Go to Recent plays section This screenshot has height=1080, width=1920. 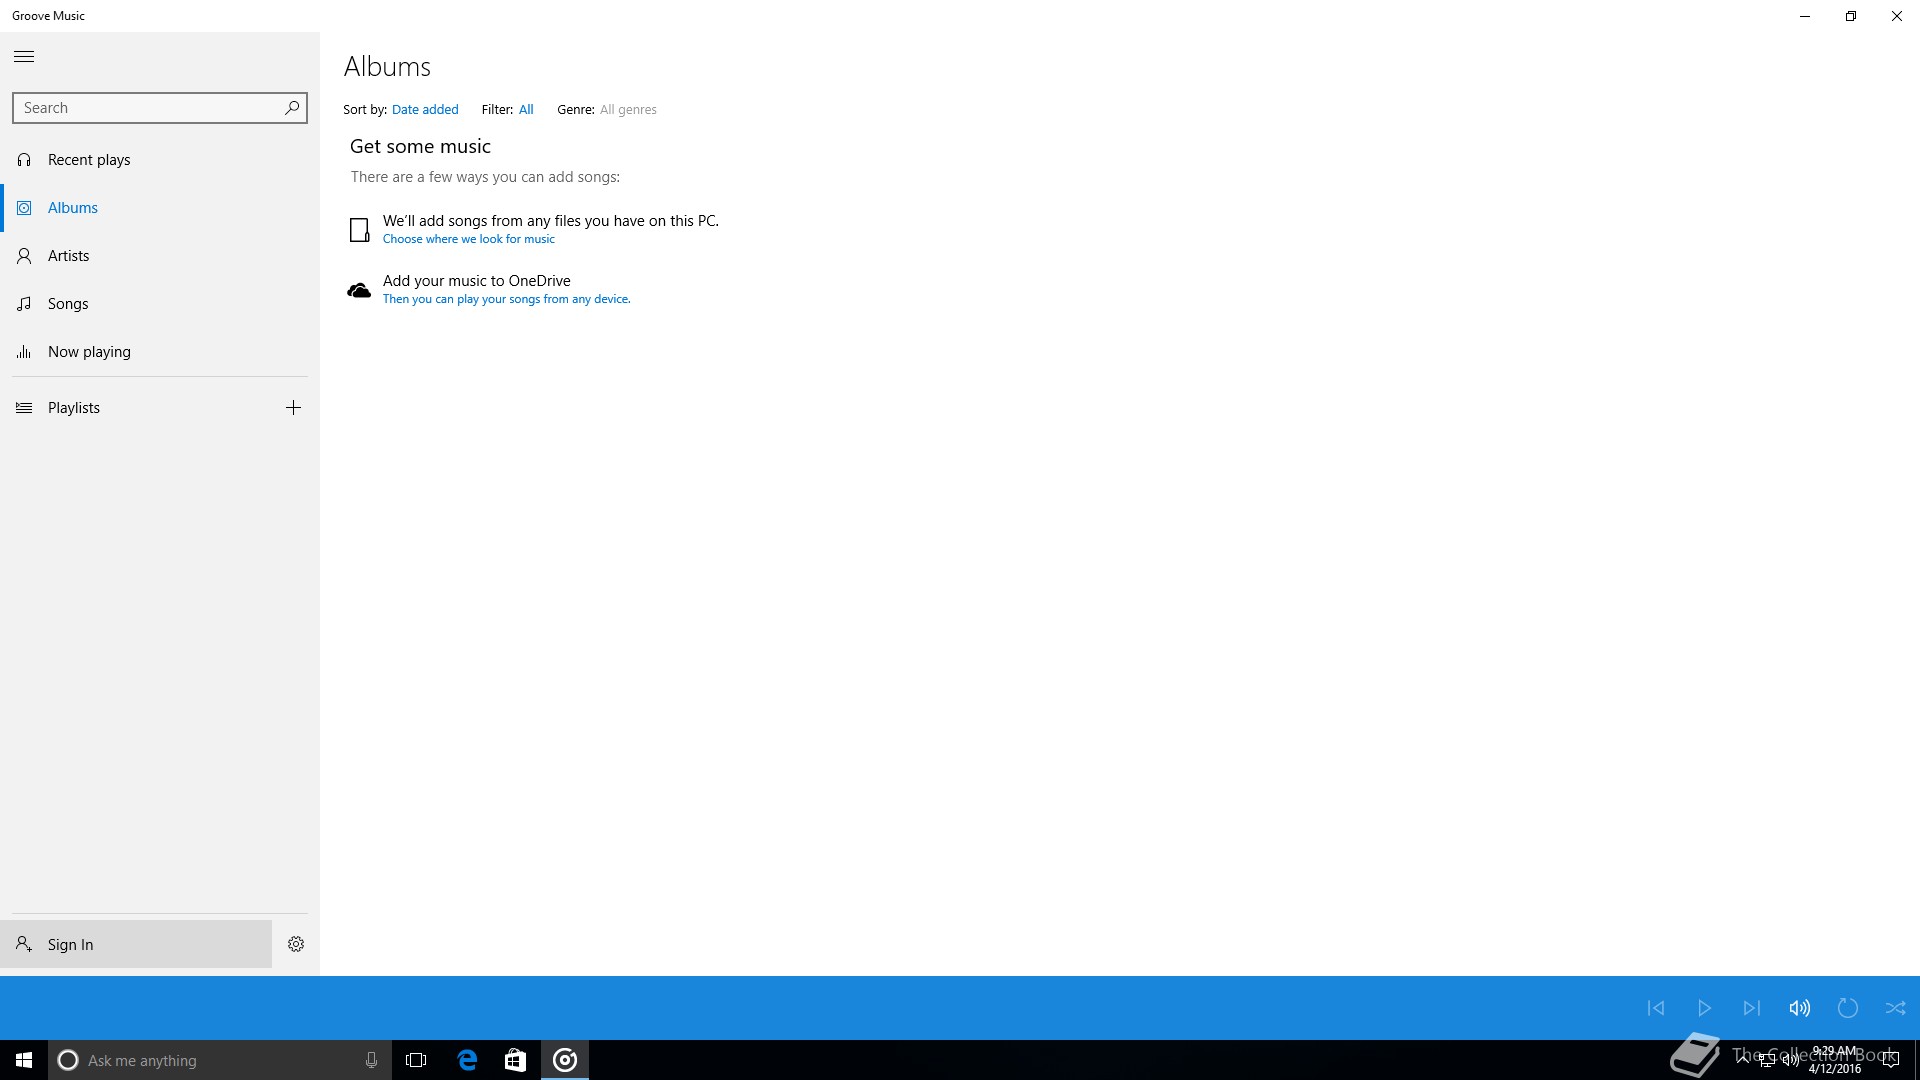click(x=89, y=160)
